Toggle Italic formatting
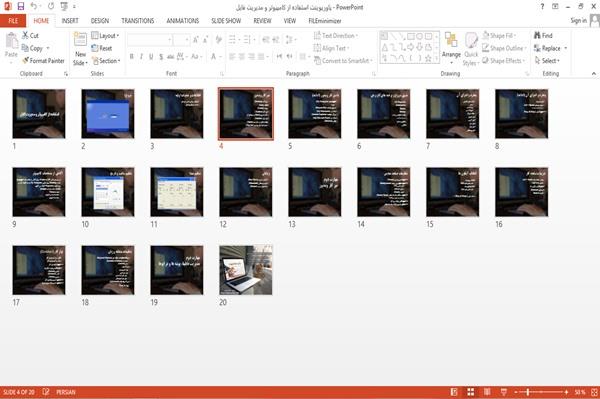The width and height of the screenshot is (600, 399). [x=141, y=57]
